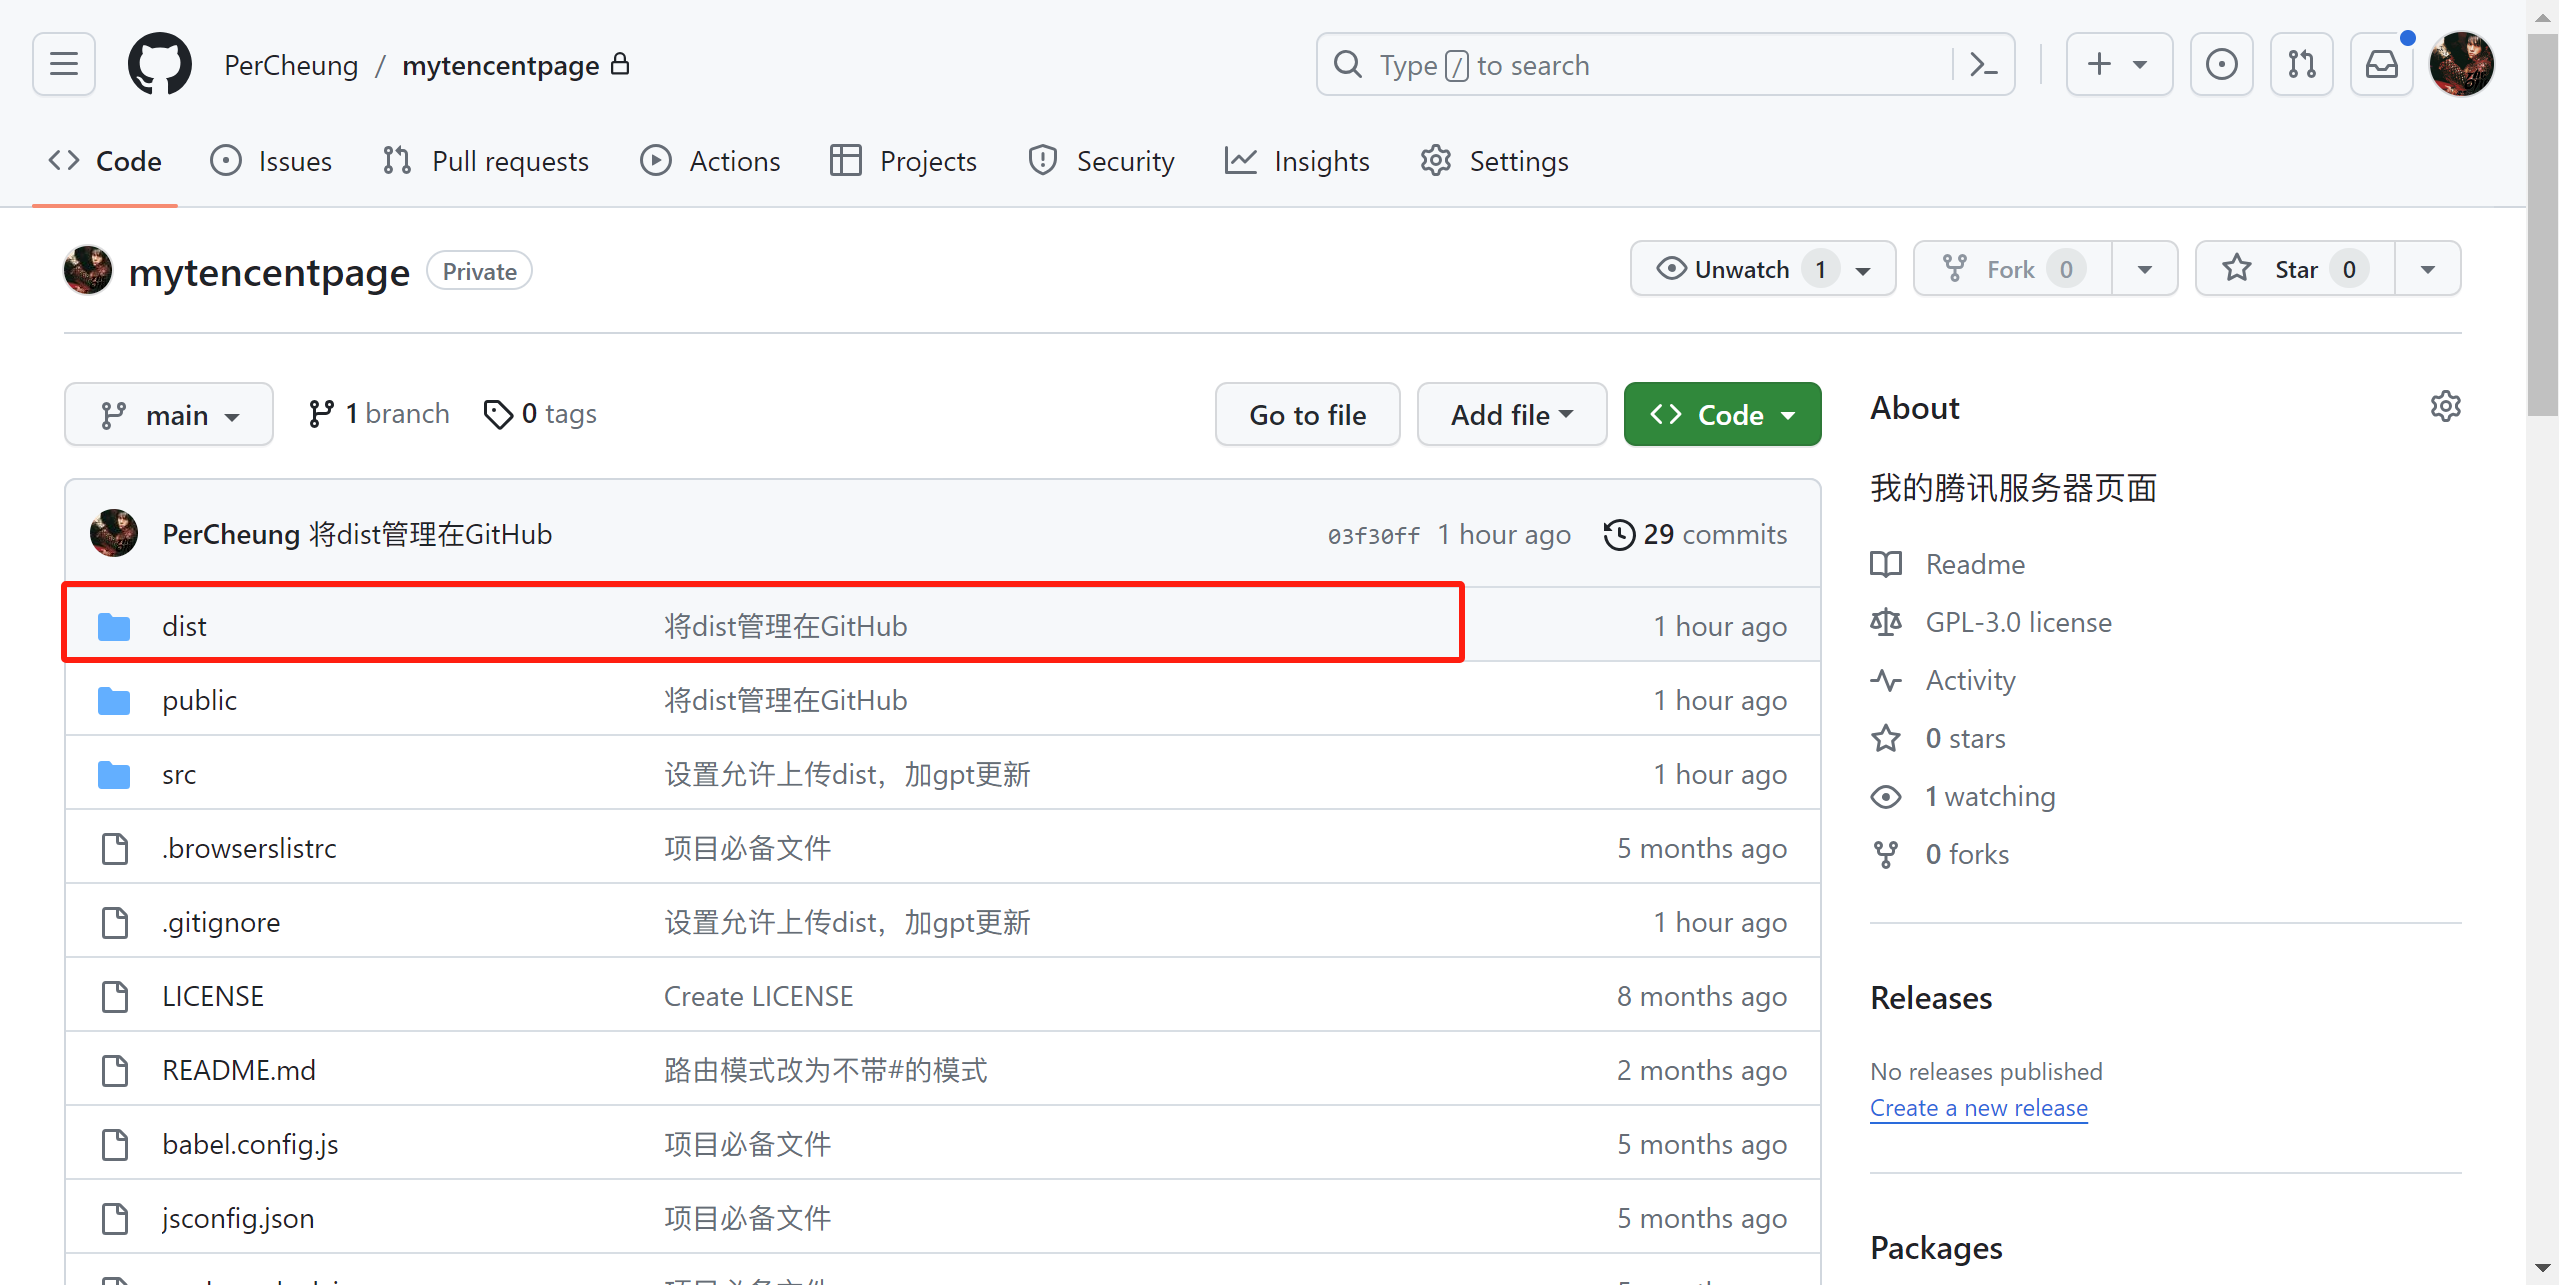This screenshot has height=1285, width=2559.
Task: Click the Code tab icon
Action: click(x=64, y=159)
